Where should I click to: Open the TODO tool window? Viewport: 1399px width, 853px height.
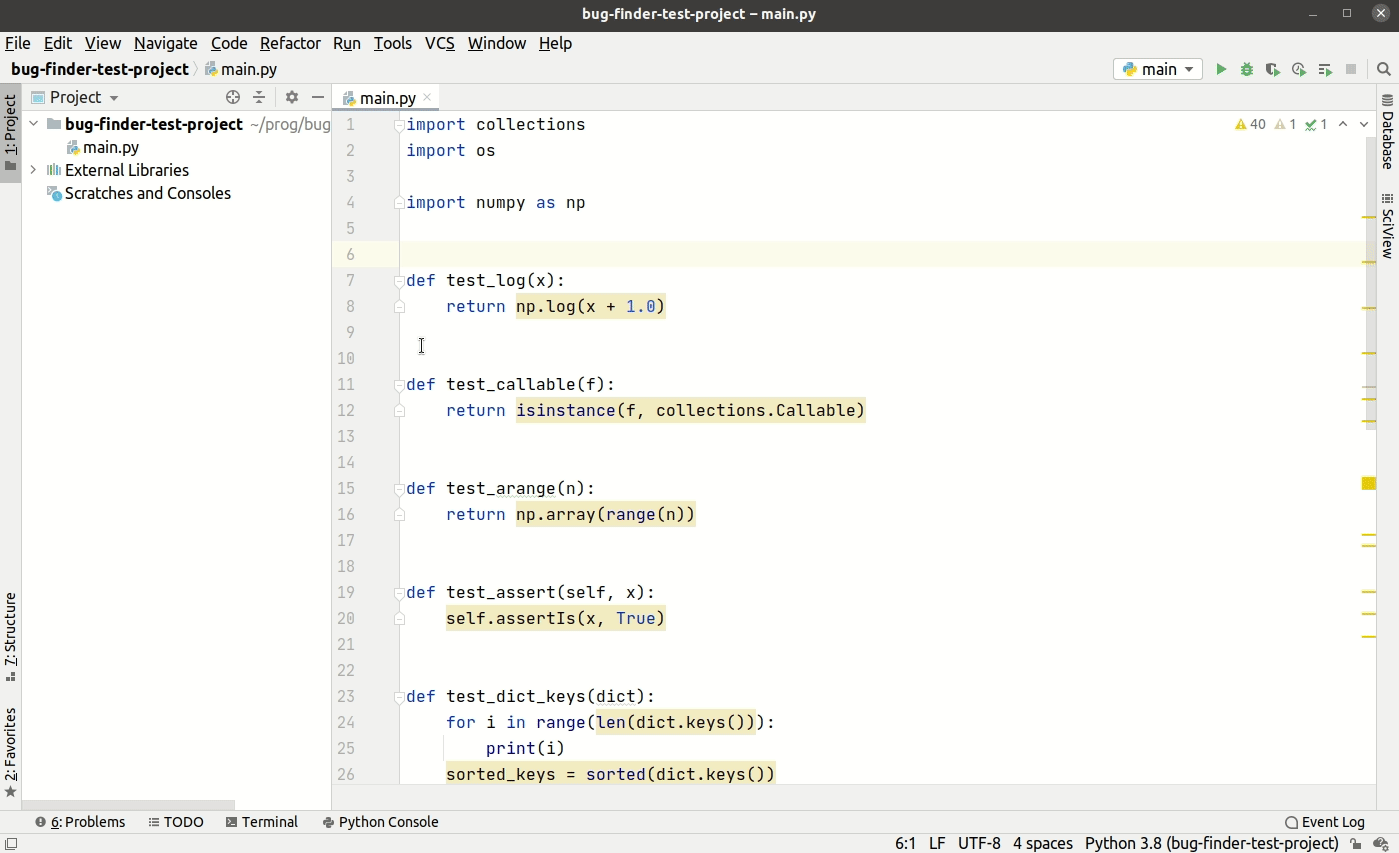176,822
